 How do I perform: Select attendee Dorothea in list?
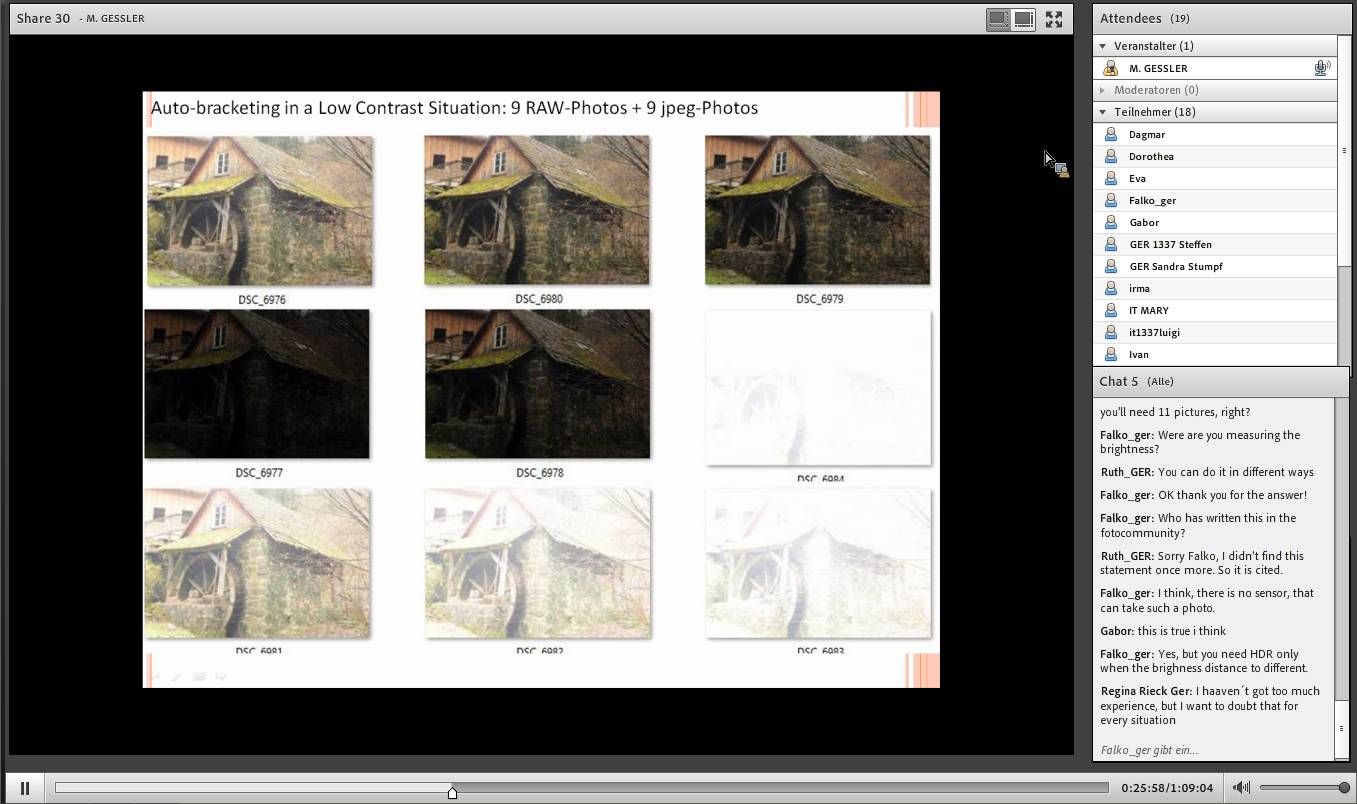(x=1151, y=156)
